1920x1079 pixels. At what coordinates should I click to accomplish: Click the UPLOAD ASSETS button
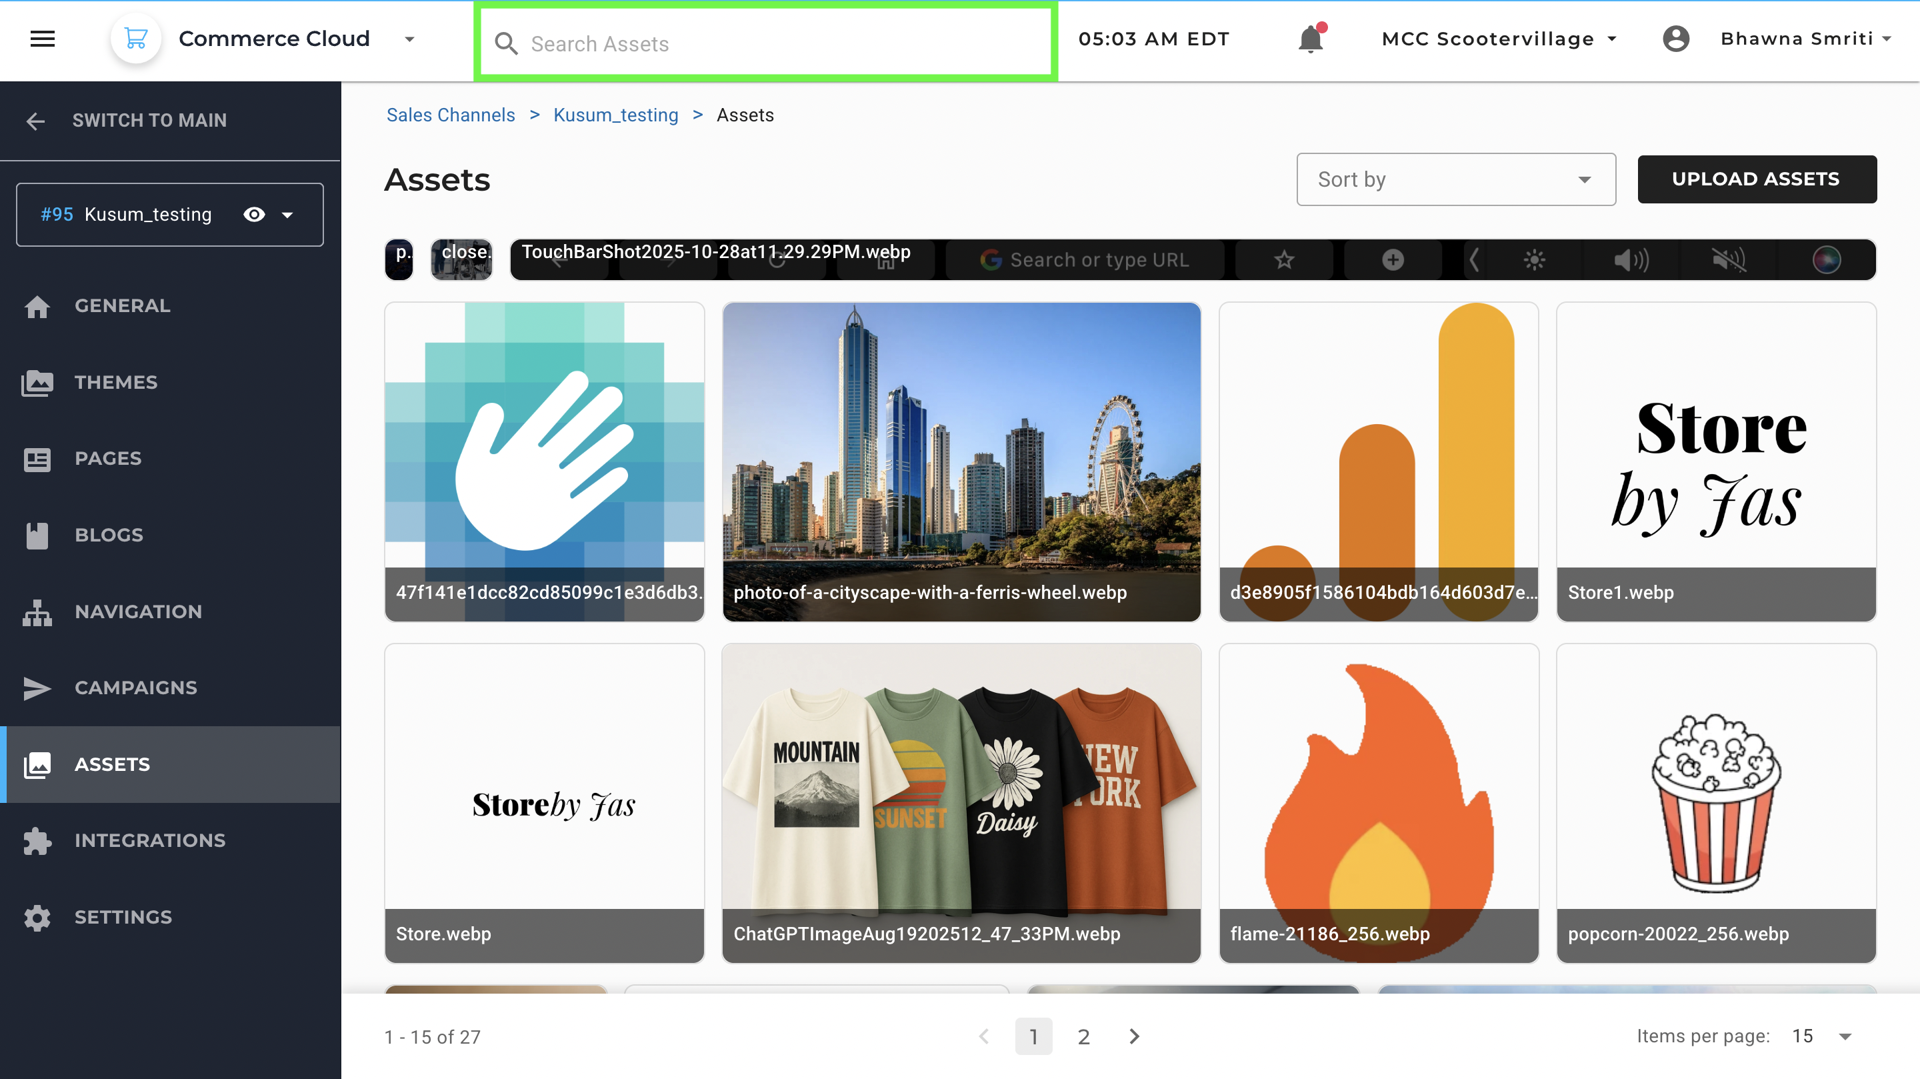tap(1757, 179)
